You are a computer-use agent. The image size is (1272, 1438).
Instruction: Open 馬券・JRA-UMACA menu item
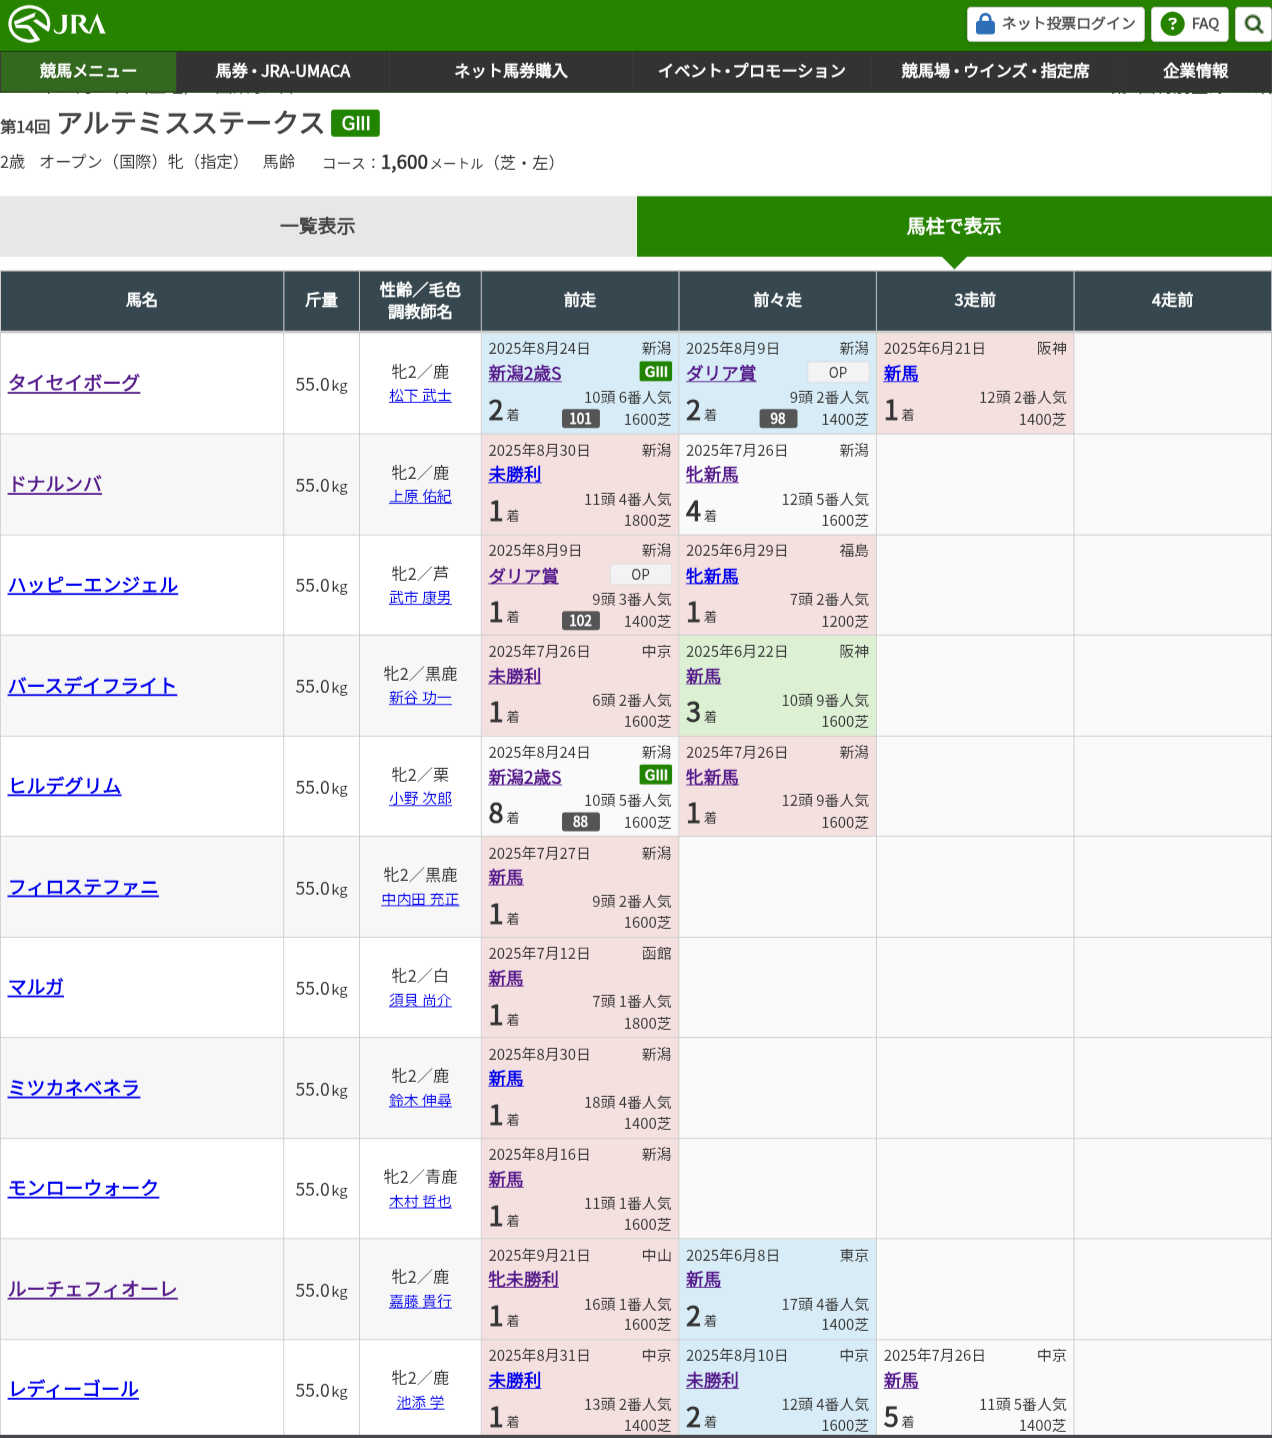click(x=283, y=71)
